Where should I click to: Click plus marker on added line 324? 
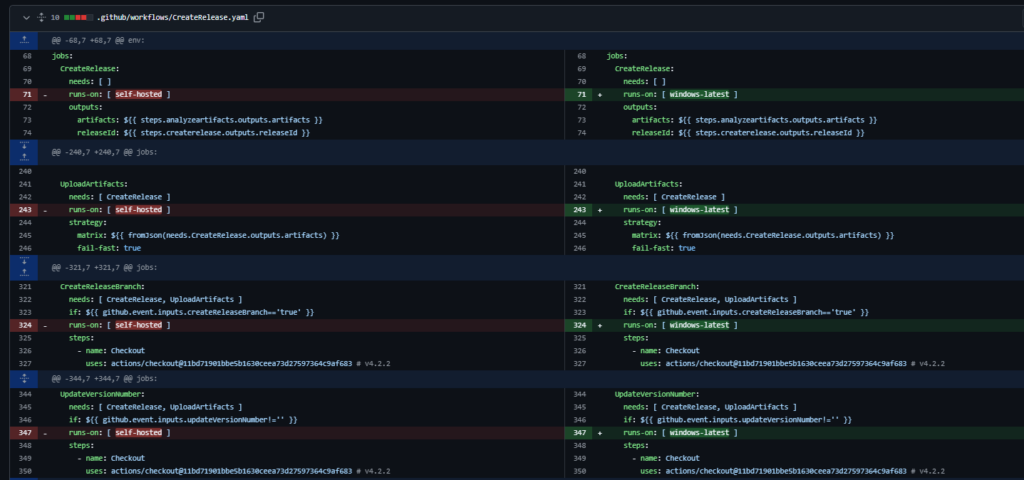pos(600,325)
